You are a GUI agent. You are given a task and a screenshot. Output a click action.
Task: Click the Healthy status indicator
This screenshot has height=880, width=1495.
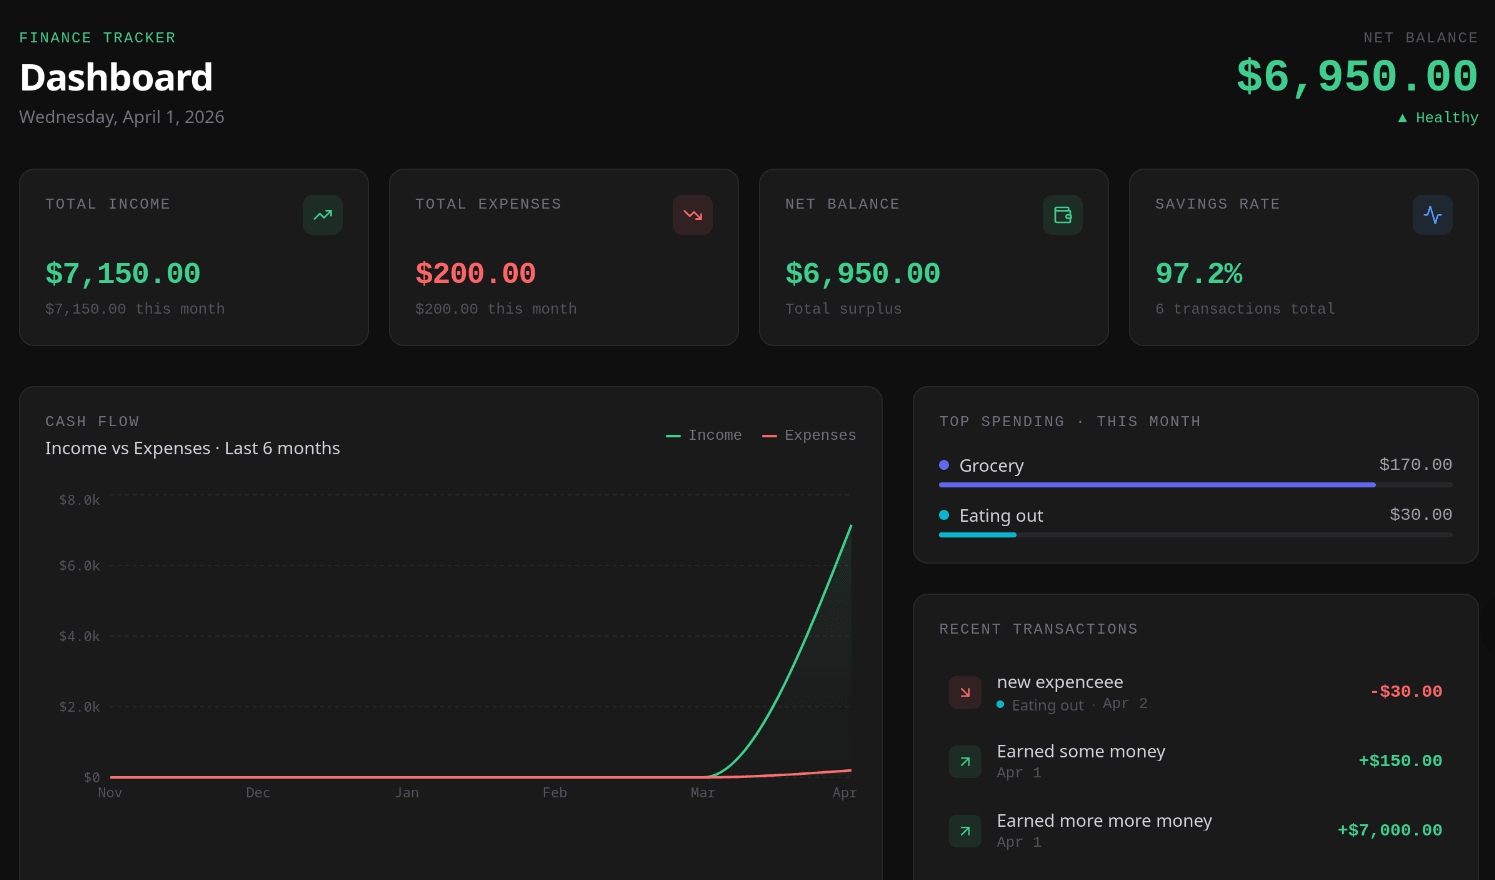click(1438, 118)
